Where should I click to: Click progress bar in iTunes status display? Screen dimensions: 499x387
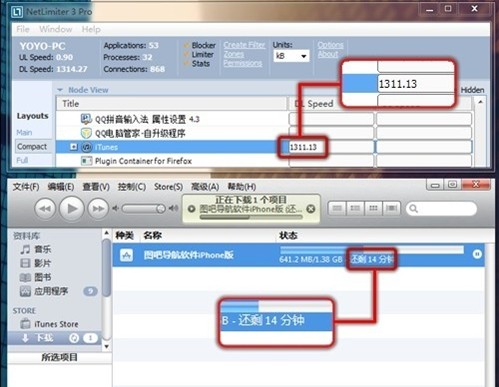(x=251, y=217)
